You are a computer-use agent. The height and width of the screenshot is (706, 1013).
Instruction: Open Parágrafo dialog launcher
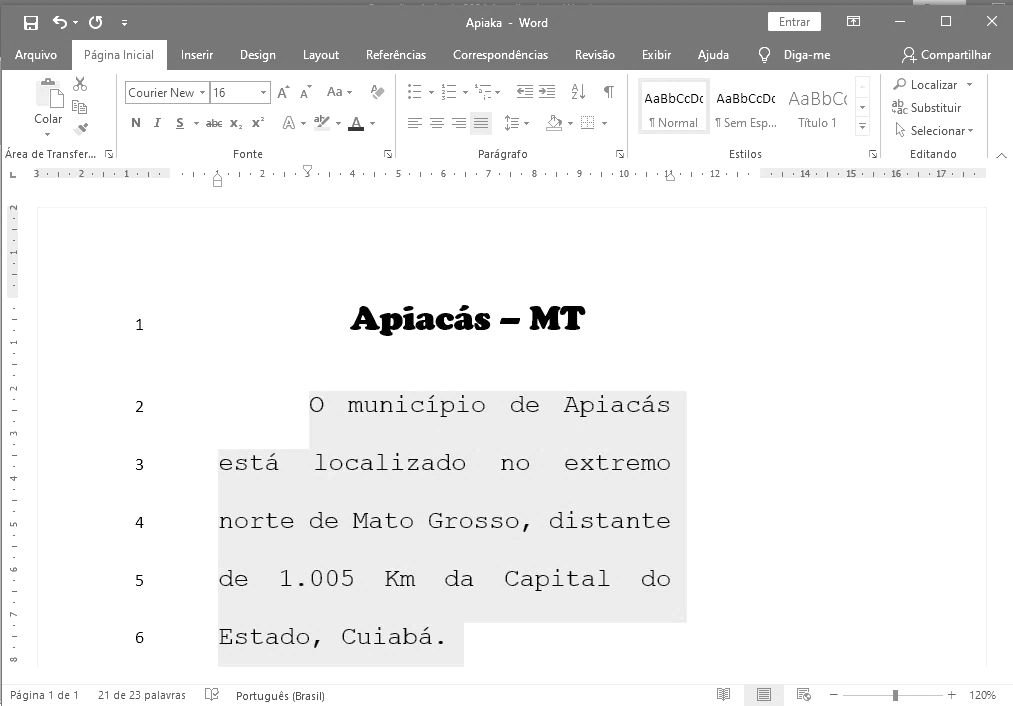click(620, 154)
